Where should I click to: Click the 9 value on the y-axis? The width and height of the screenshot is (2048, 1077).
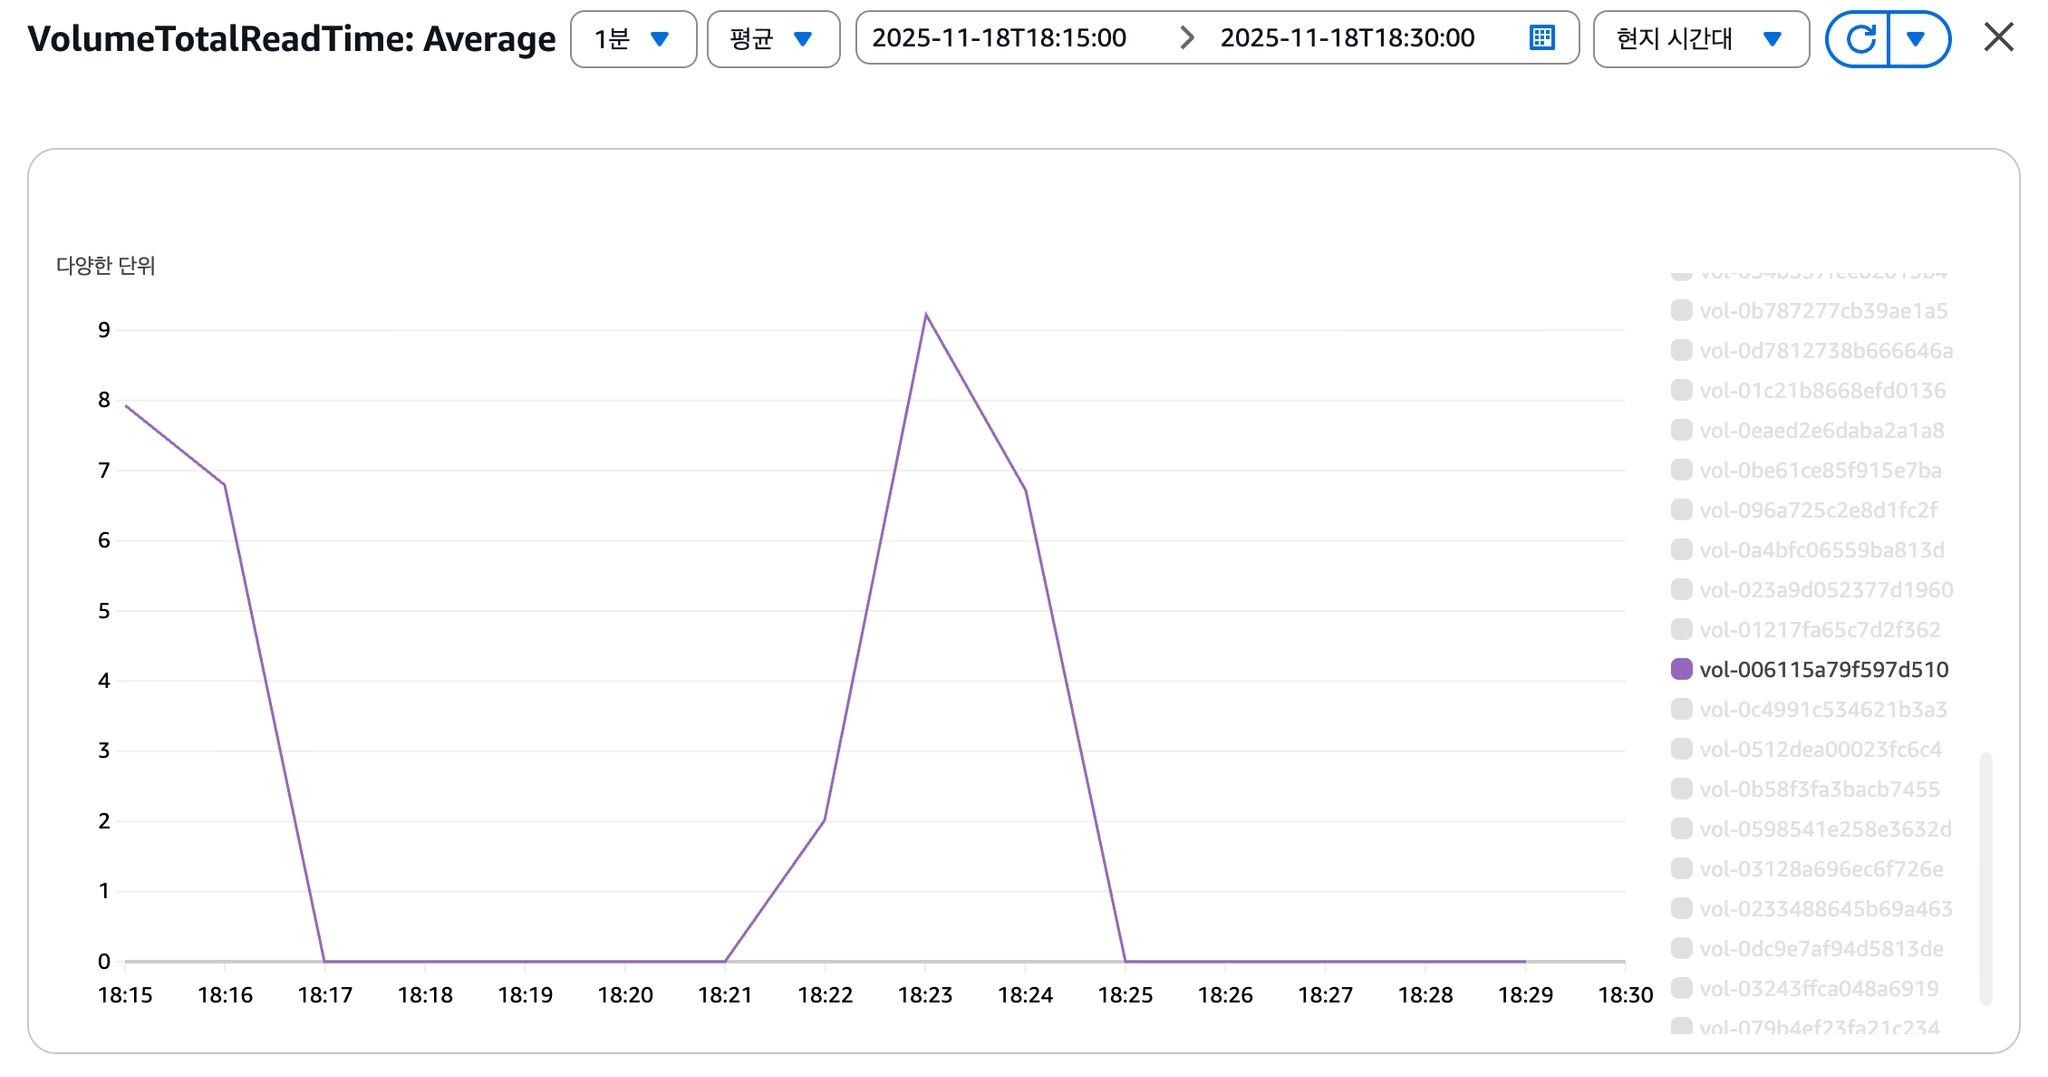pyautogui.click(x=104, y=330)
